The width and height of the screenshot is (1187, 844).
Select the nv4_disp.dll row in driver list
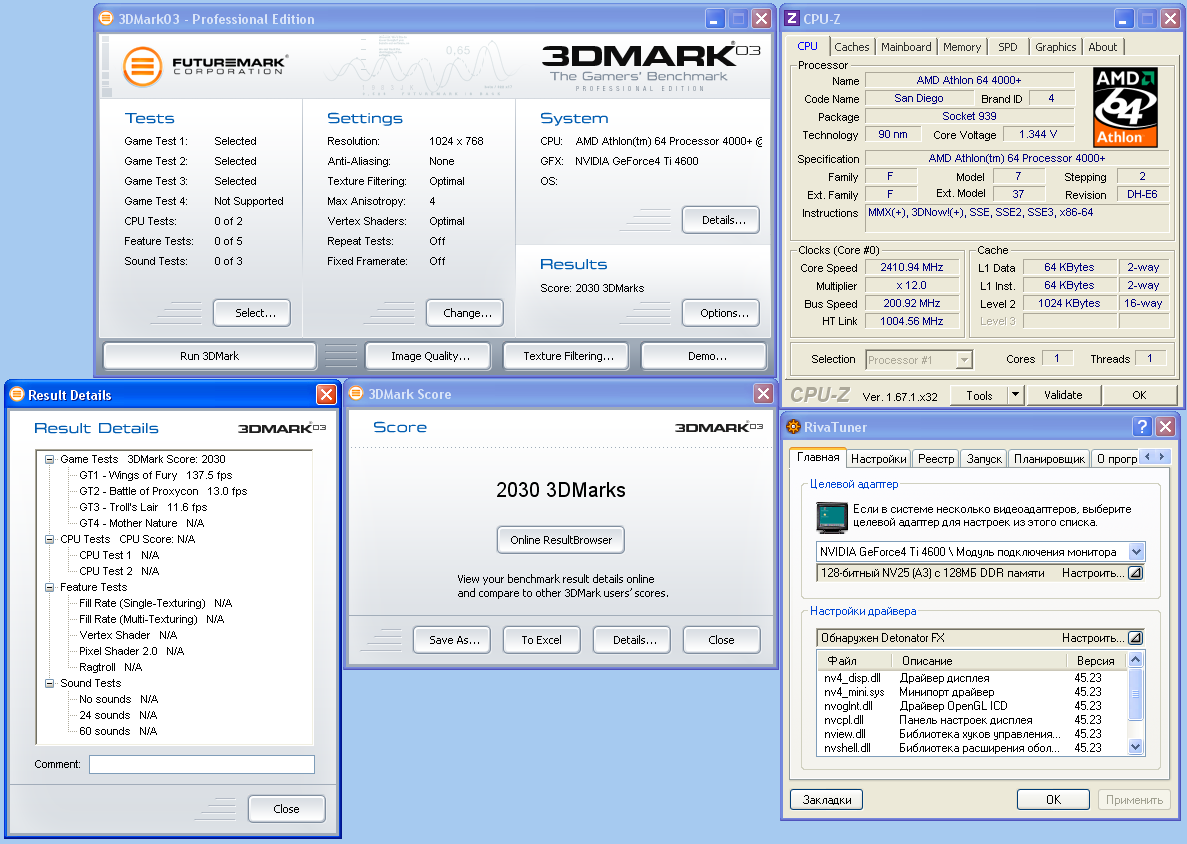(973, 678)
